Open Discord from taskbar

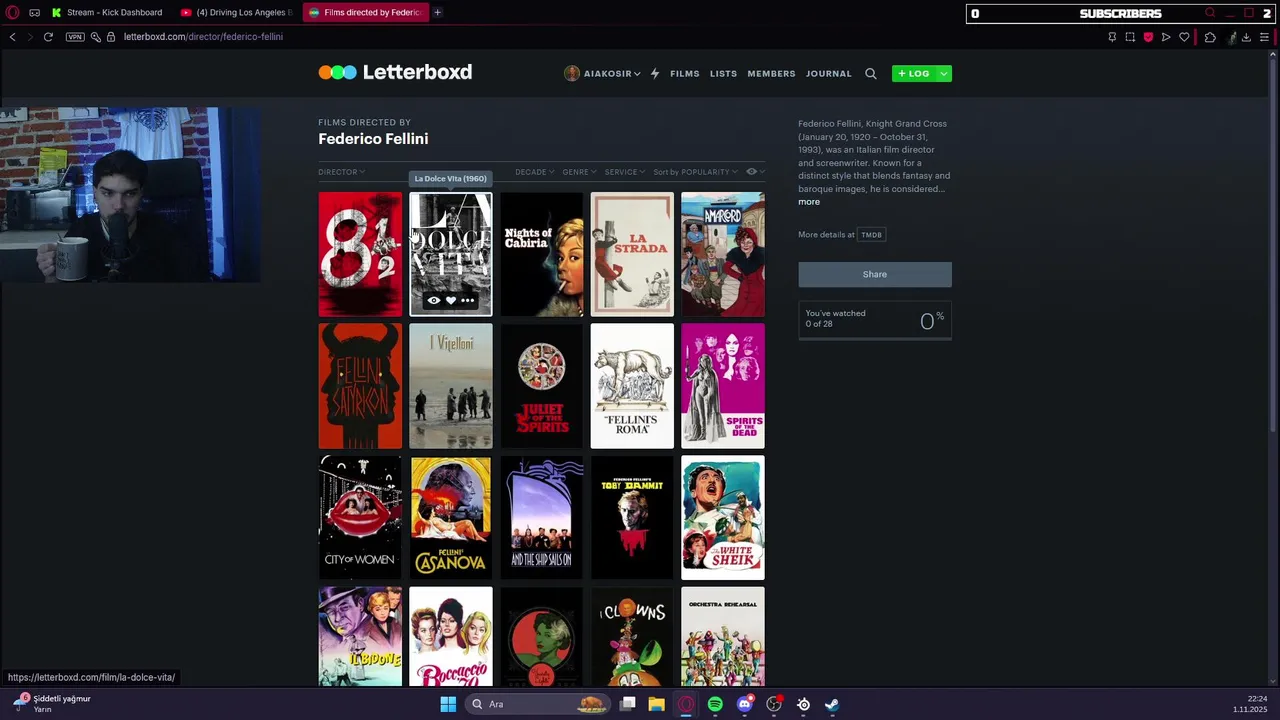[745, 704]
